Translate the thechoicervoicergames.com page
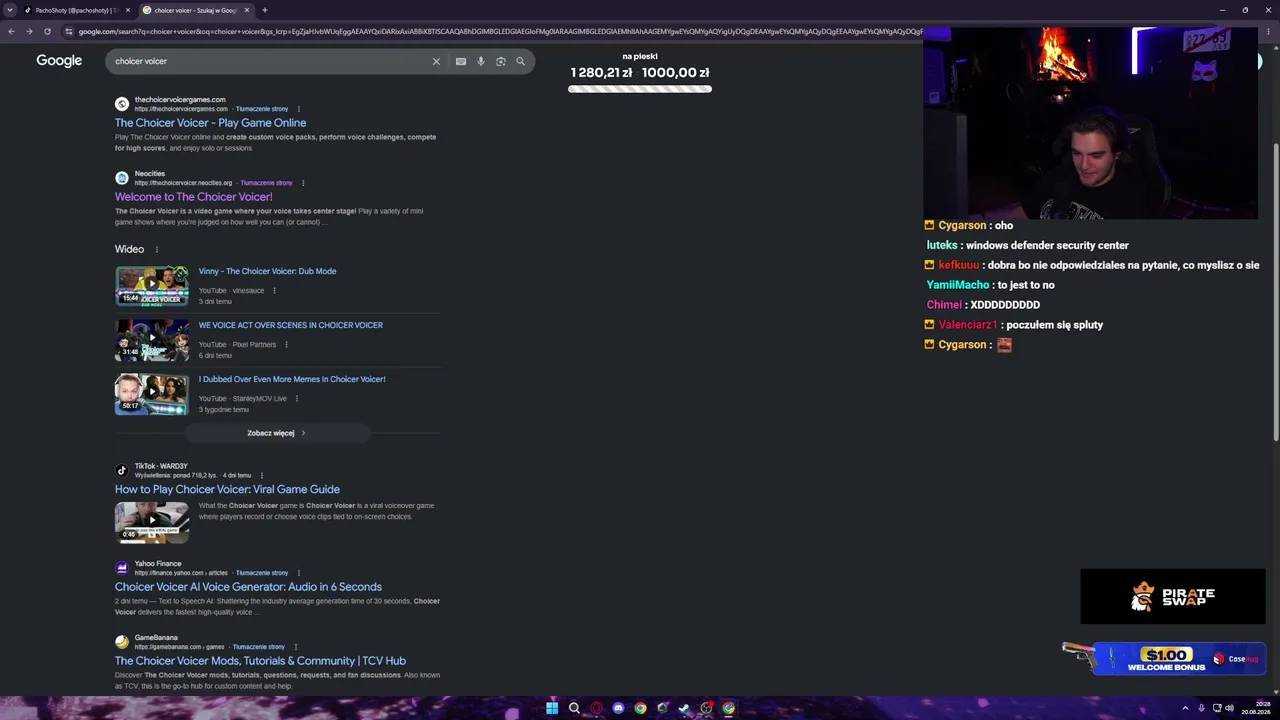Screen dimensions: 1280x720 pos(262,109)
